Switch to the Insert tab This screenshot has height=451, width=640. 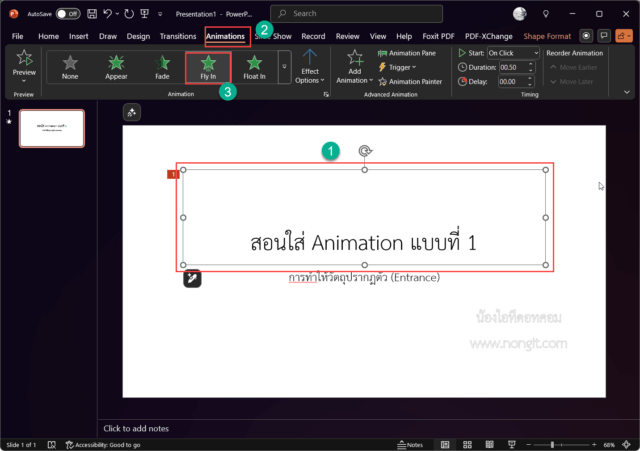pos(79,36)
